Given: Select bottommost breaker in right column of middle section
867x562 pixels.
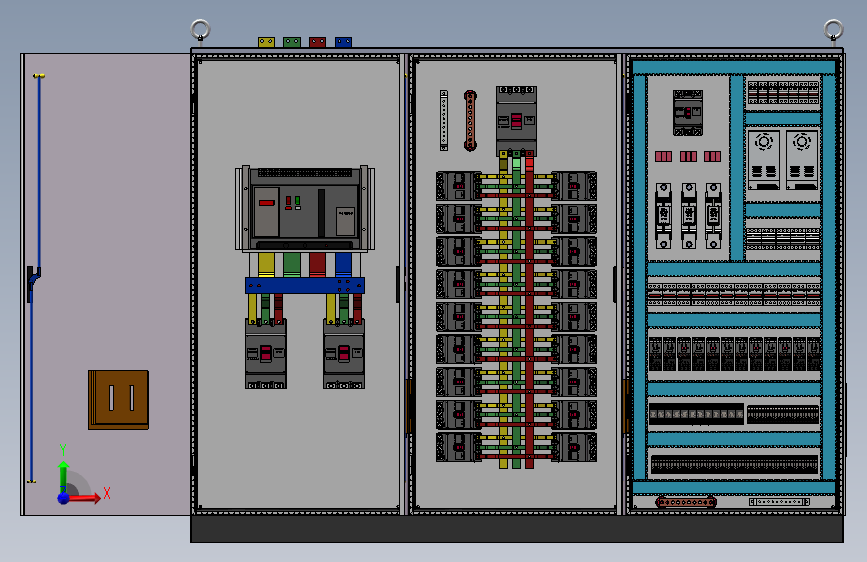Looking at the screenshot, I should coord(574,447).
